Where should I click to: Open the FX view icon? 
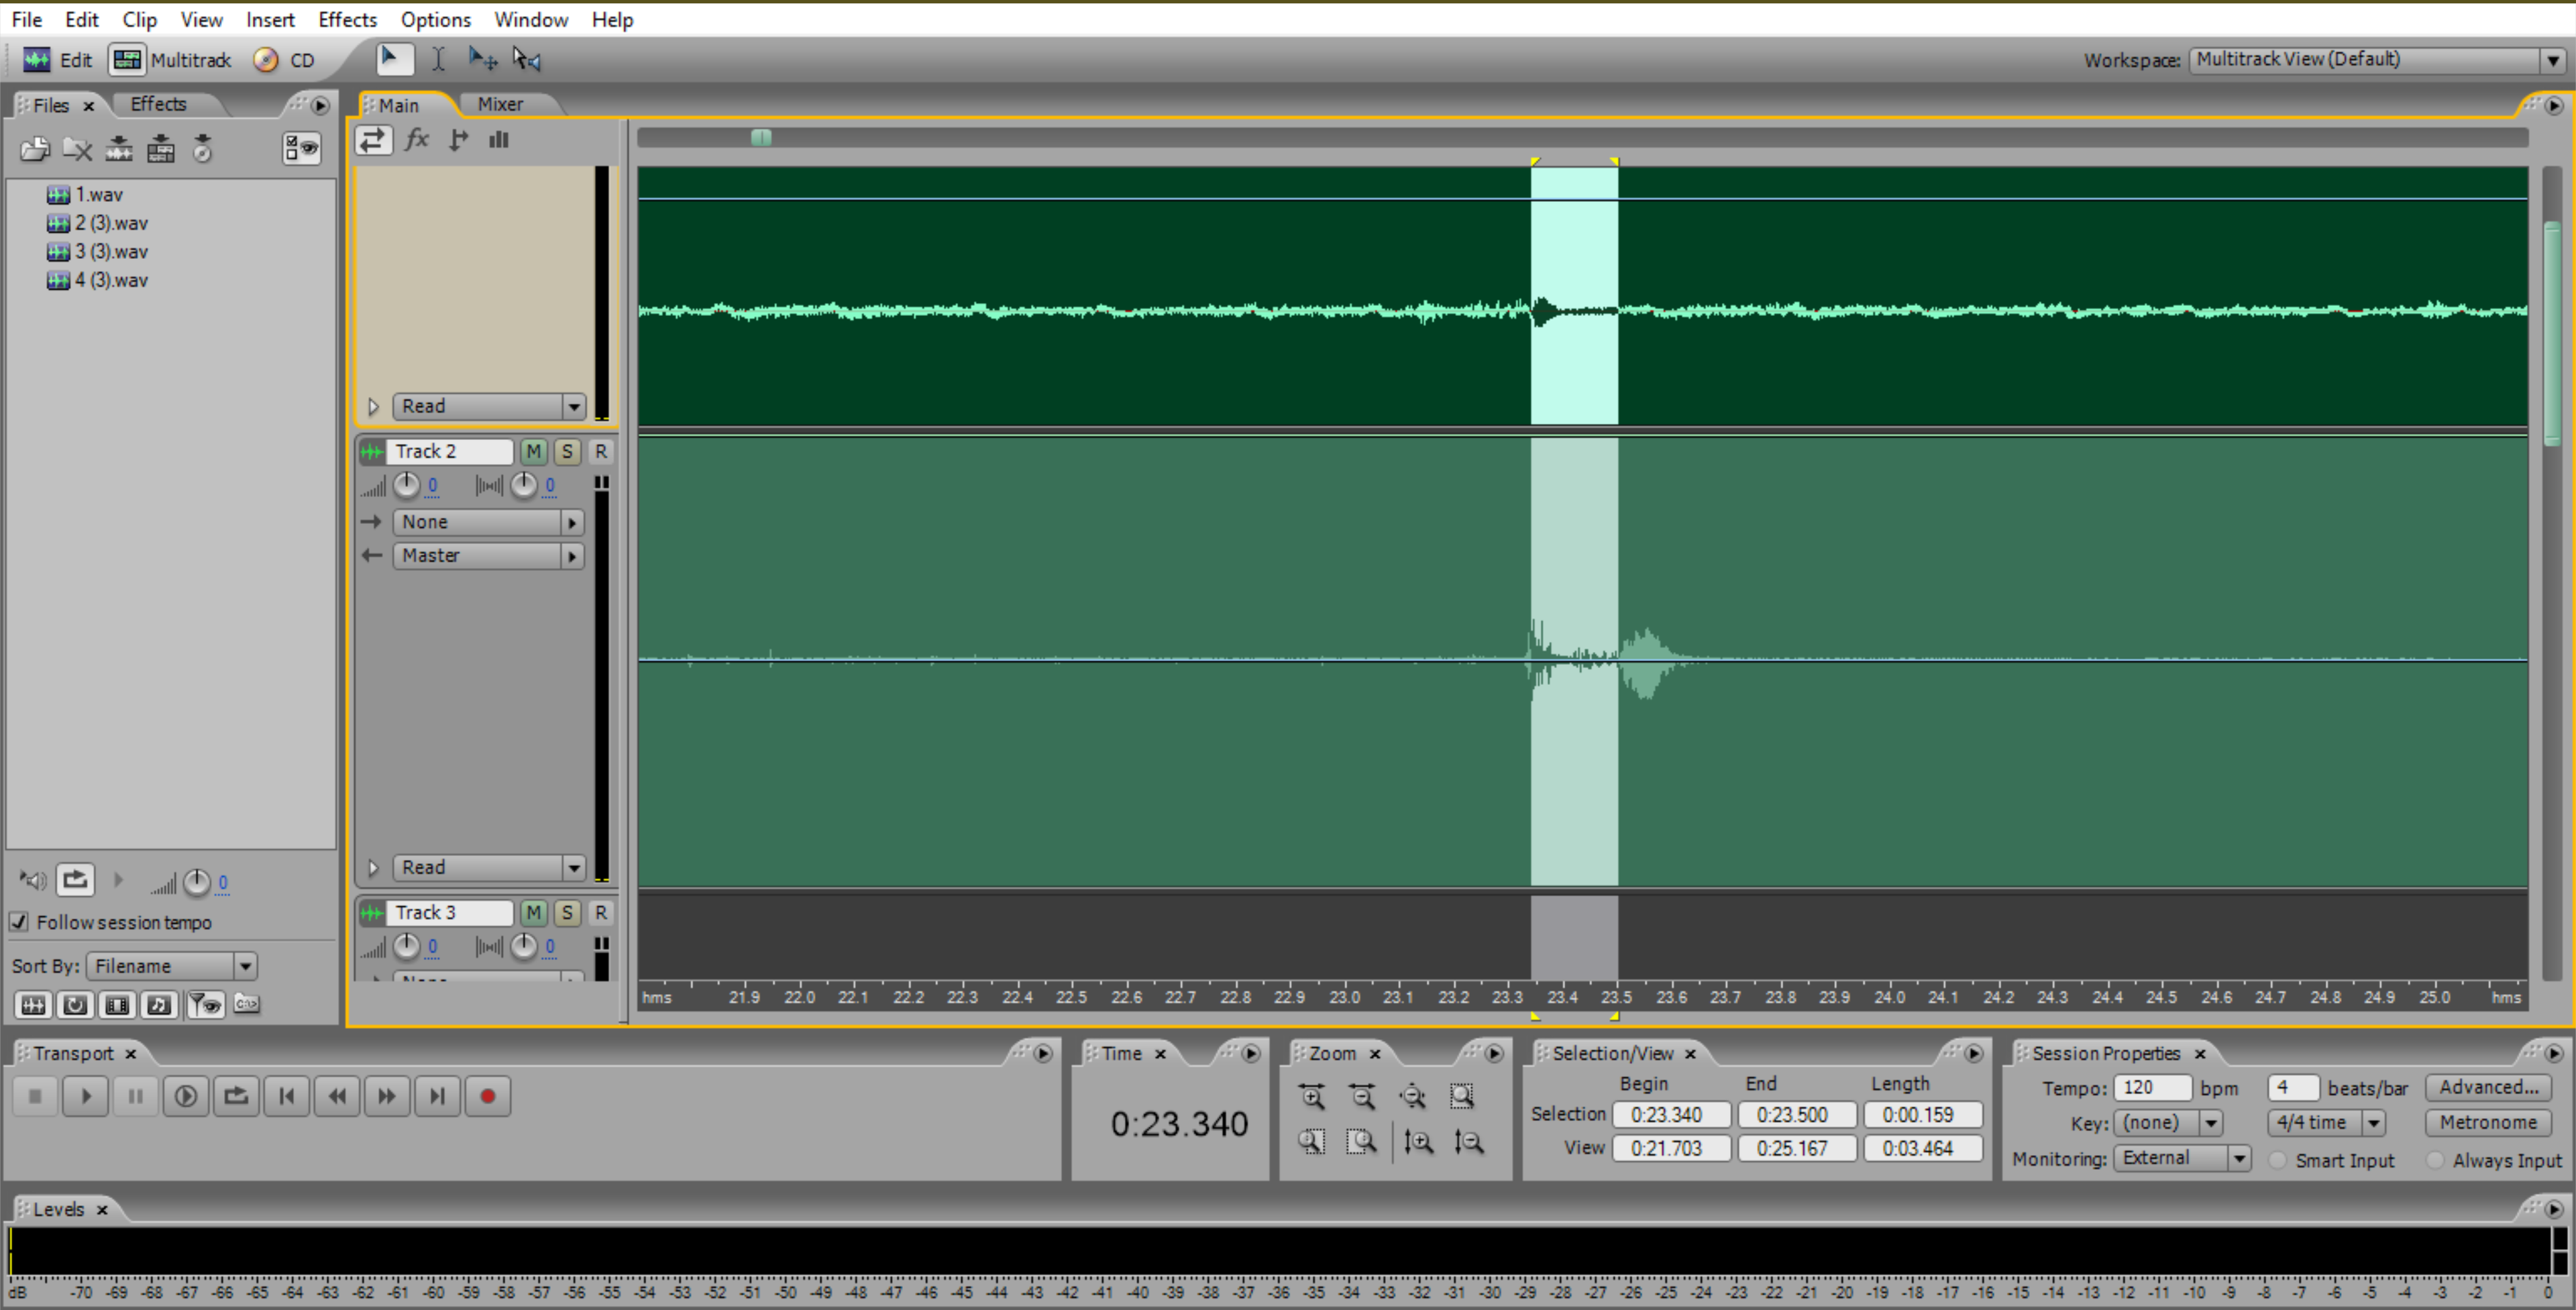(x=416, y=140)
